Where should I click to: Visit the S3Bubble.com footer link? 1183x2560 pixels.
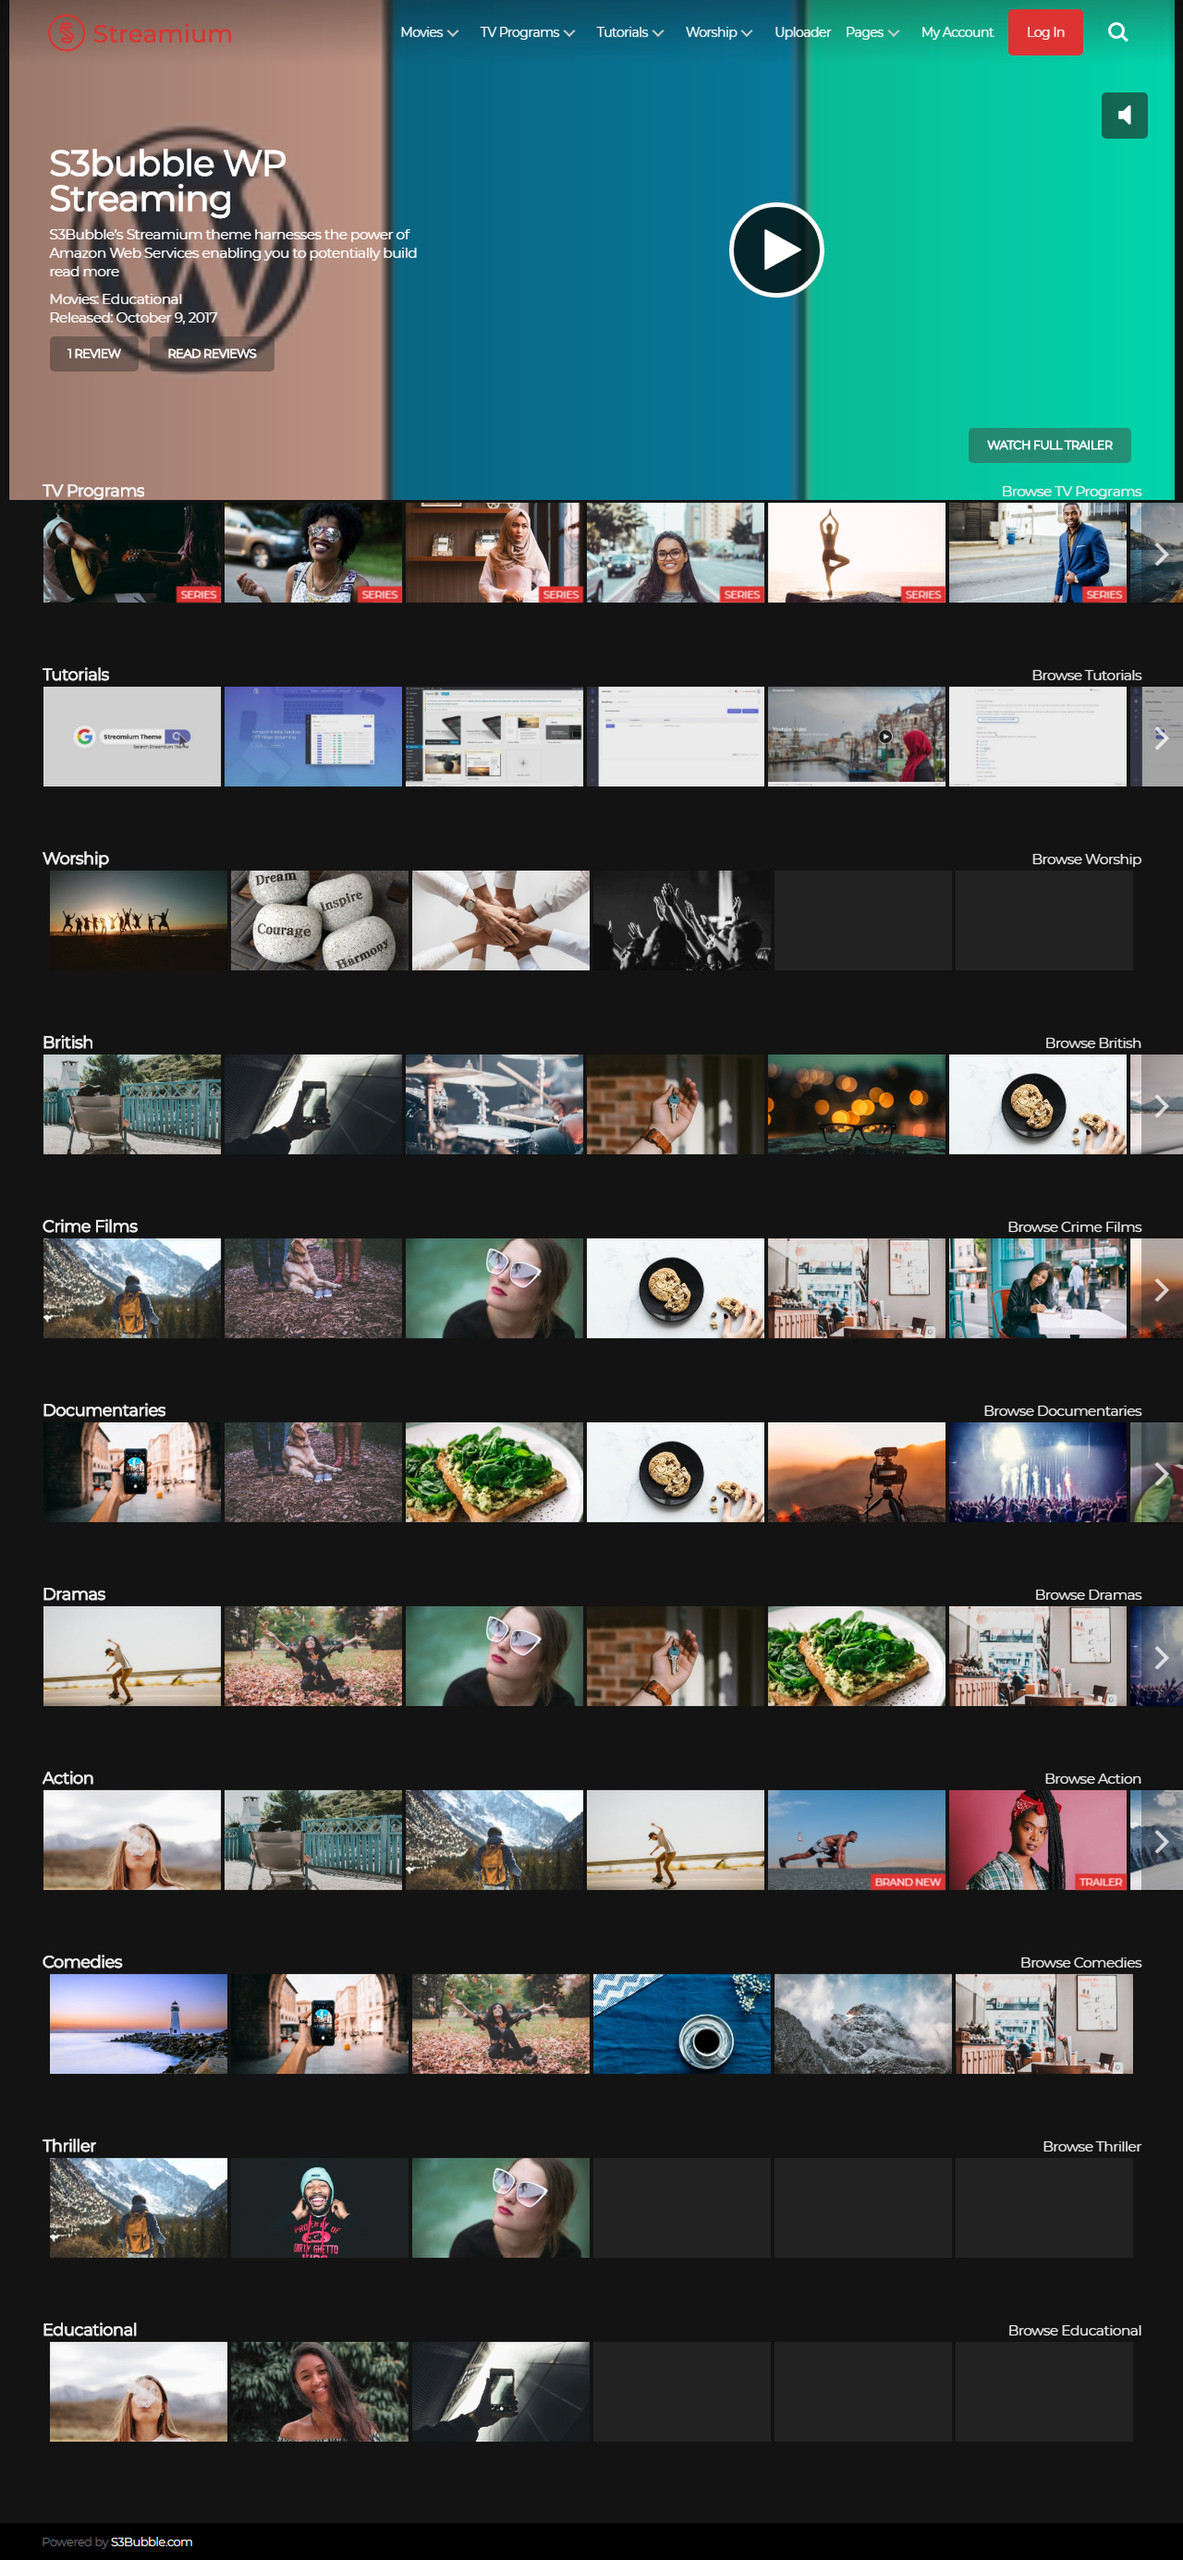[x=151, y=2542]
